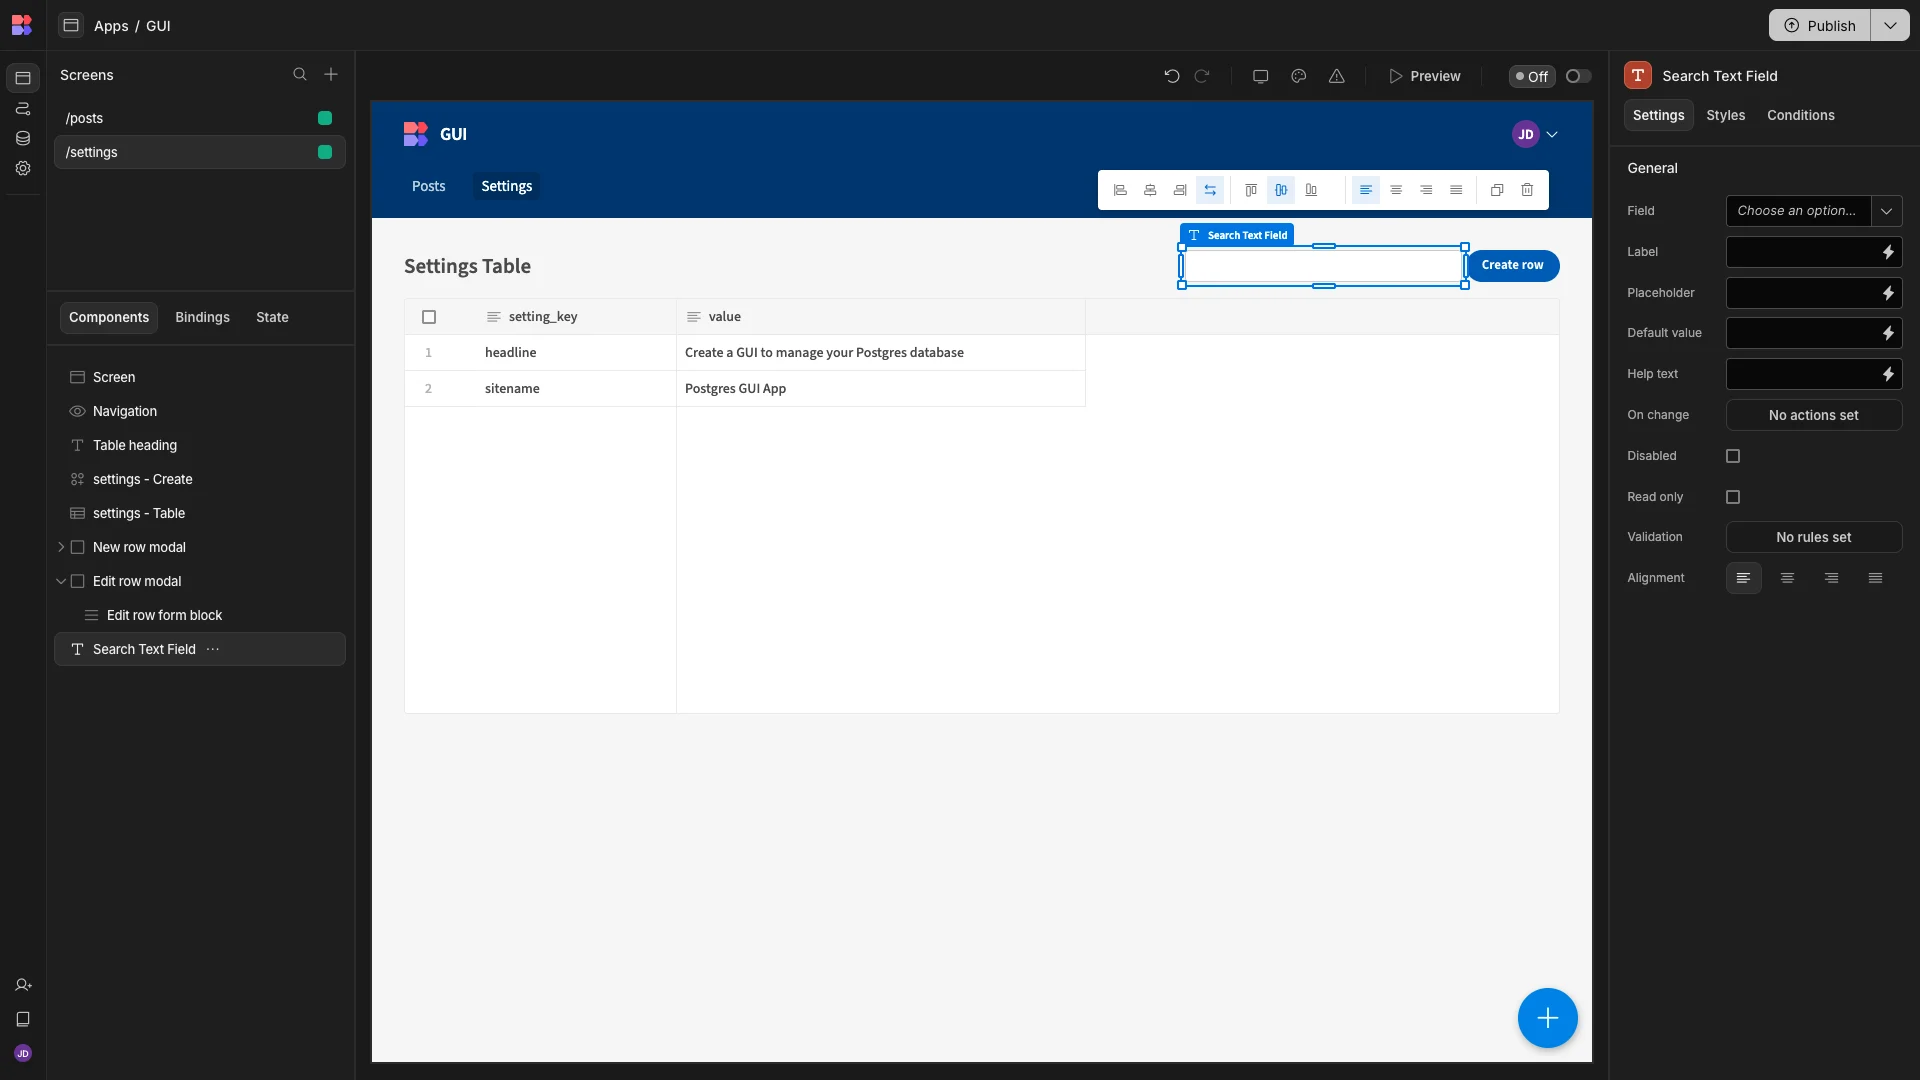The height and width of the screenshot is (1080, 1920).
Task: Click the Label input field
Action: point(1802,252)
